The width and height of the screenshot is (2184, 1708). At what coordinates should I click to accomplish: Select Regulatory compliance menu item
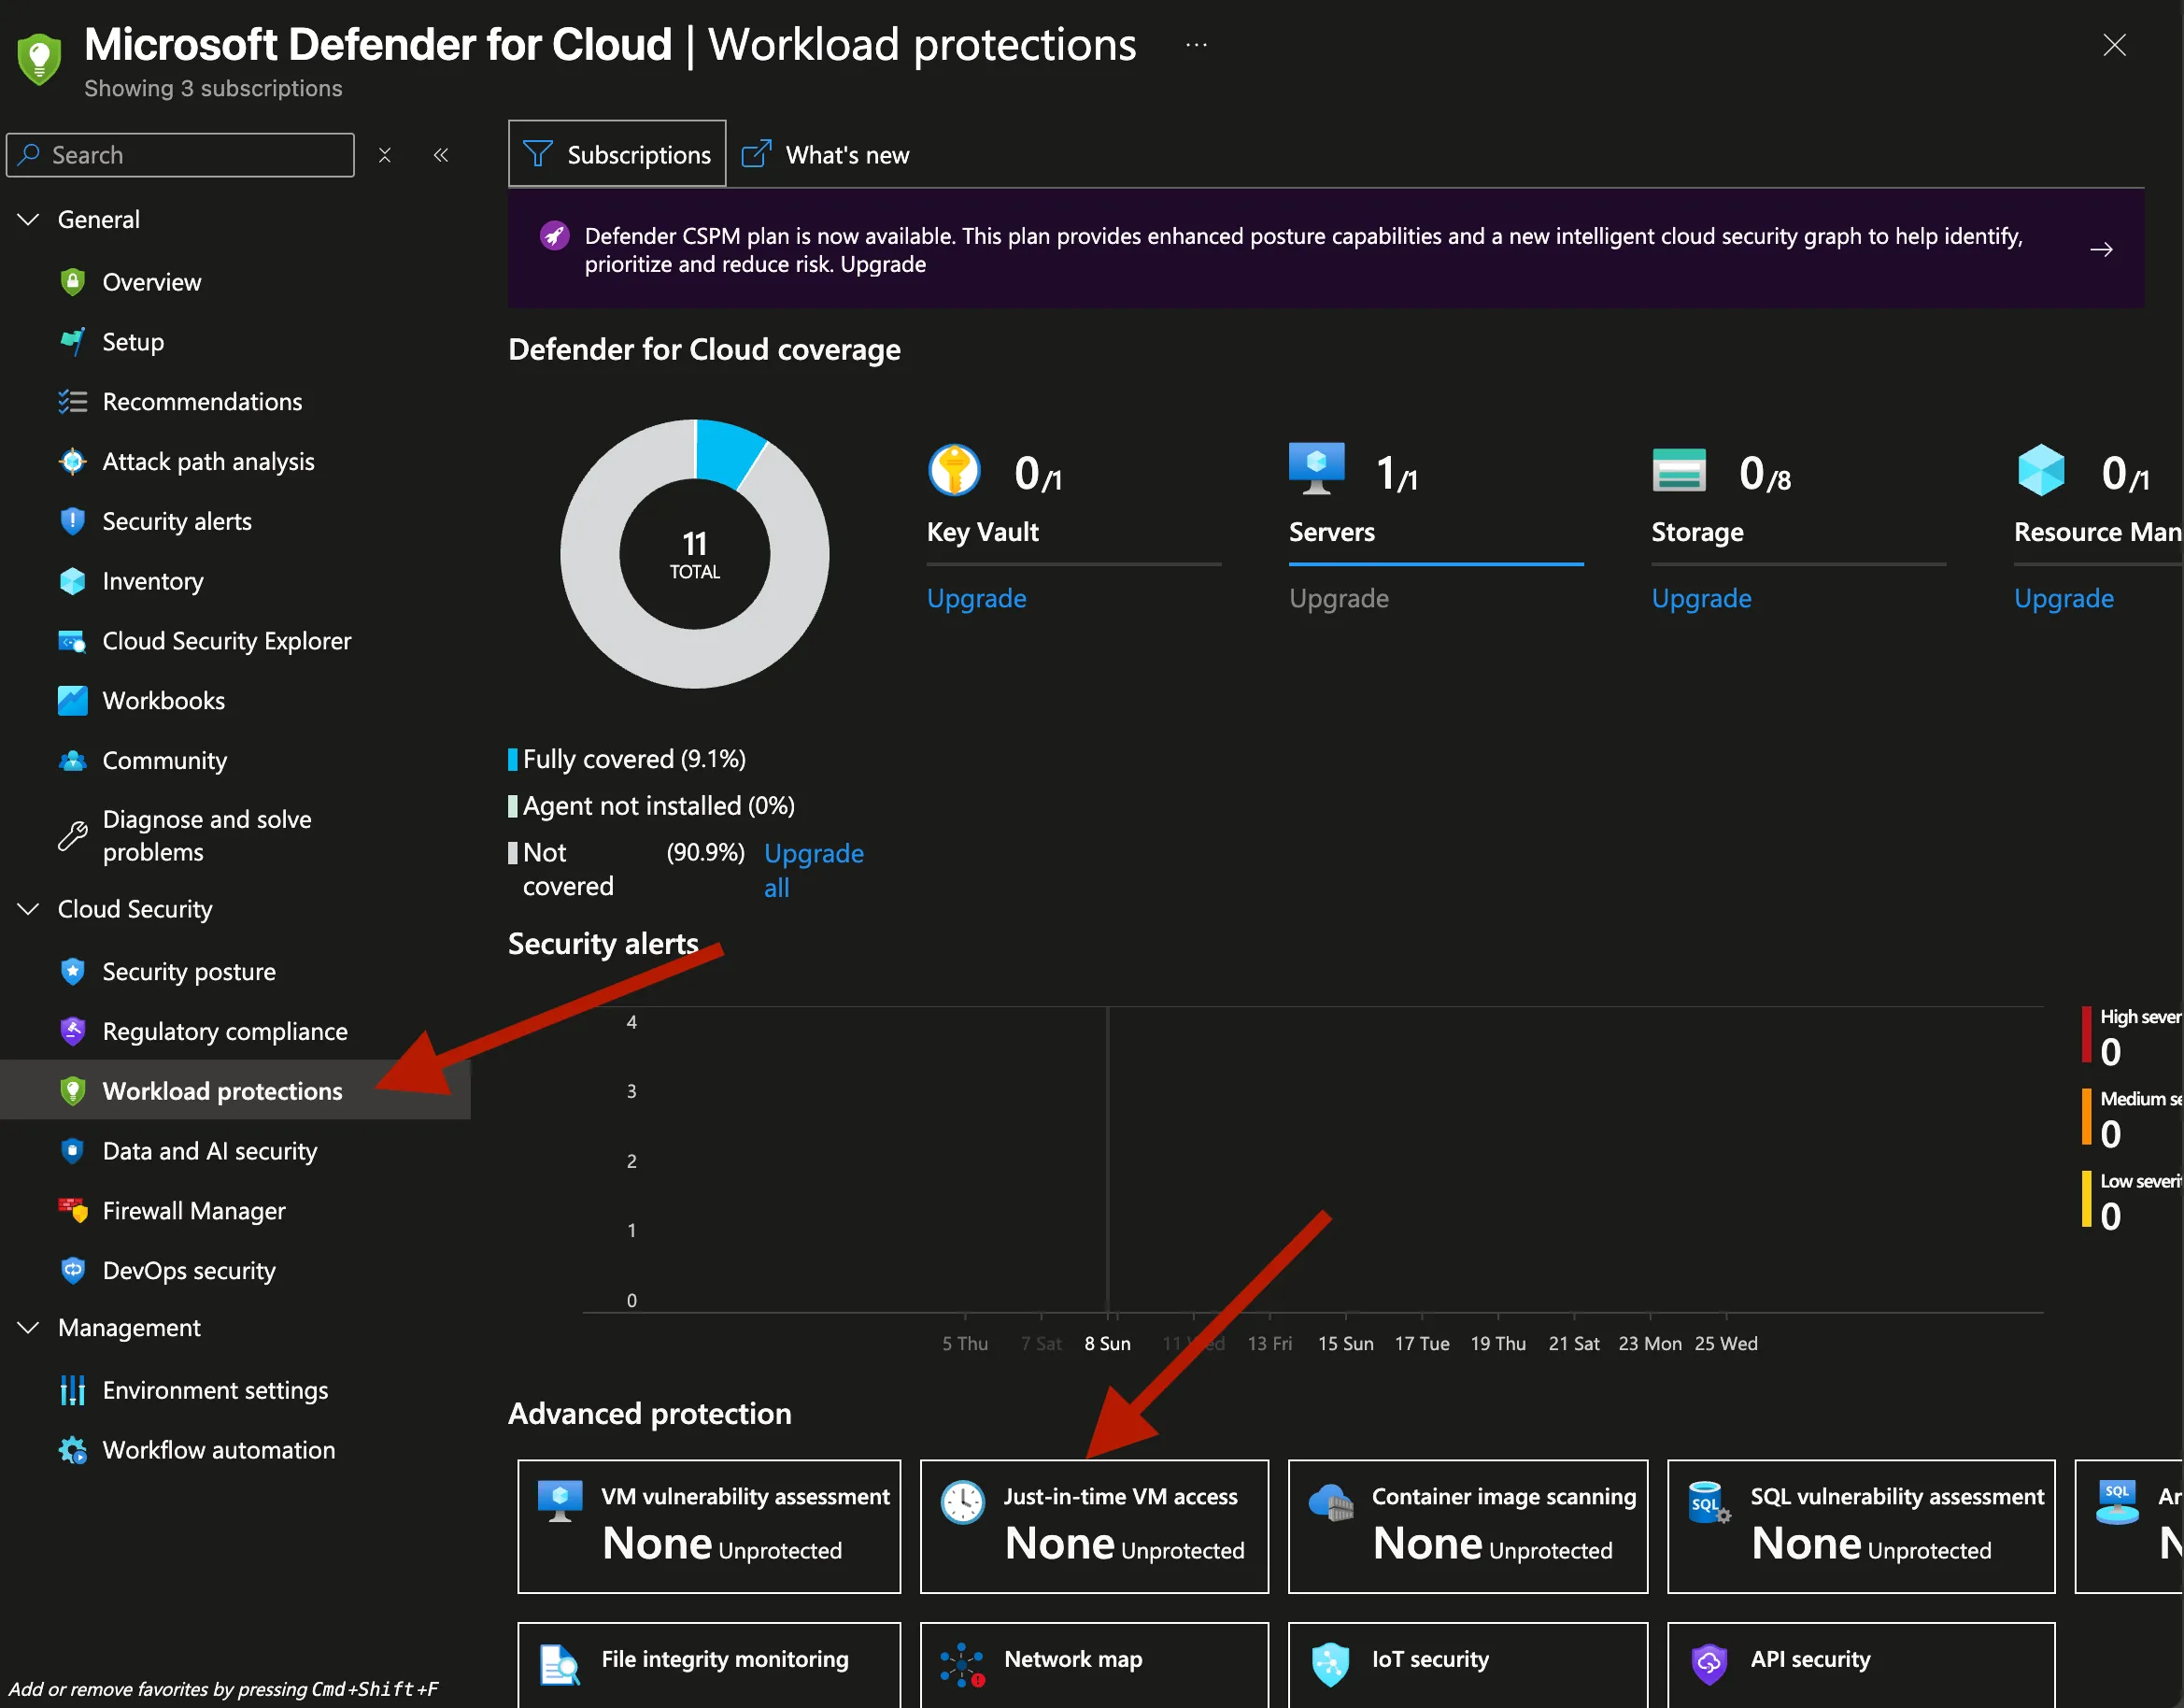[x=225, y=1031]
